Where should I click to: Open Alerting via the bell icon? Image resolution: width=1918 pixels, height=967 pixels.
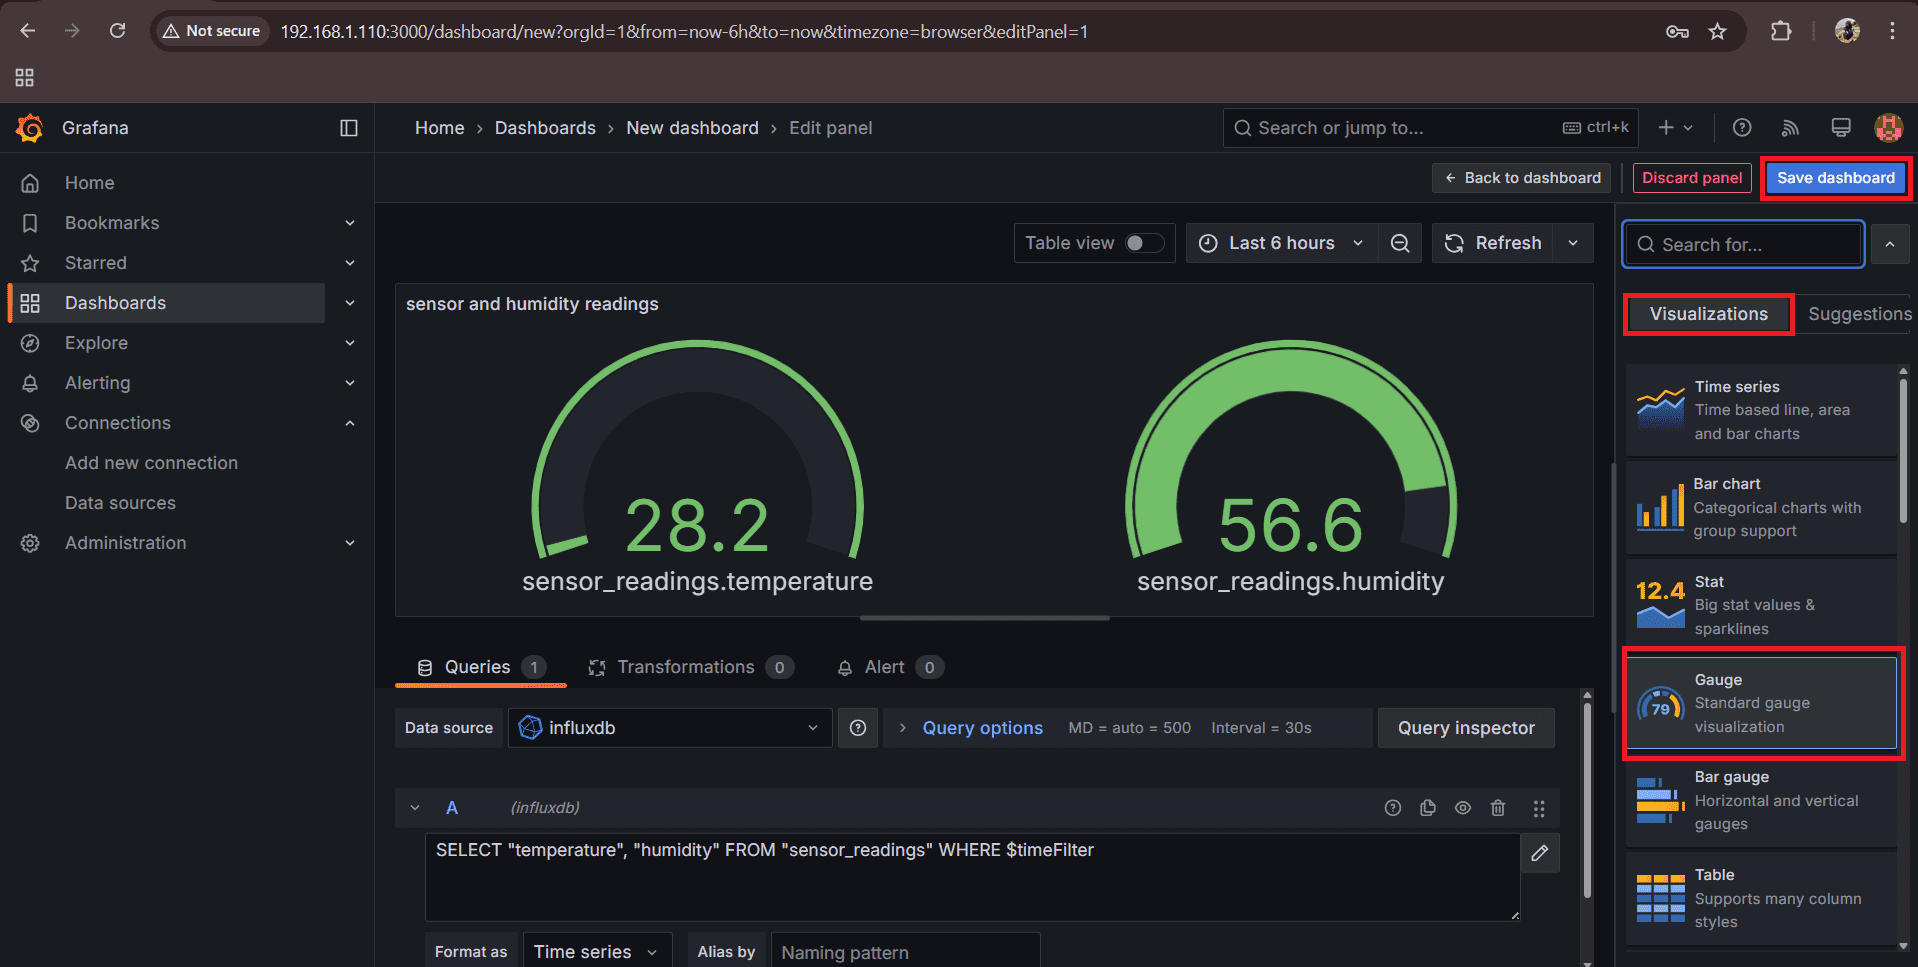point(30,382)
